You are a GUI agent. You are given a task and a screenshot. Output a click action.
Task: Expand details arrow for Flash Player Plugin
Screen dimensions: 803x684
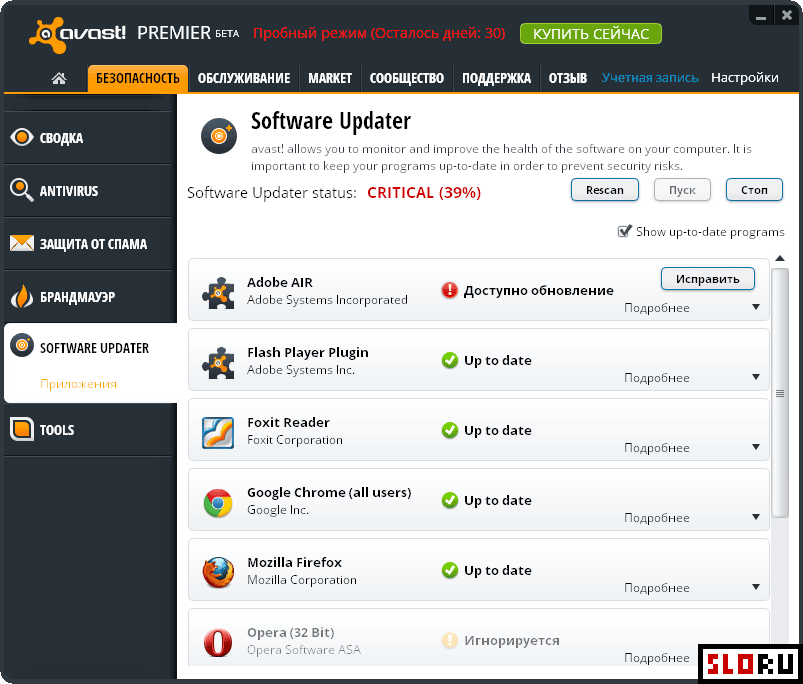(x=756, y=377)
